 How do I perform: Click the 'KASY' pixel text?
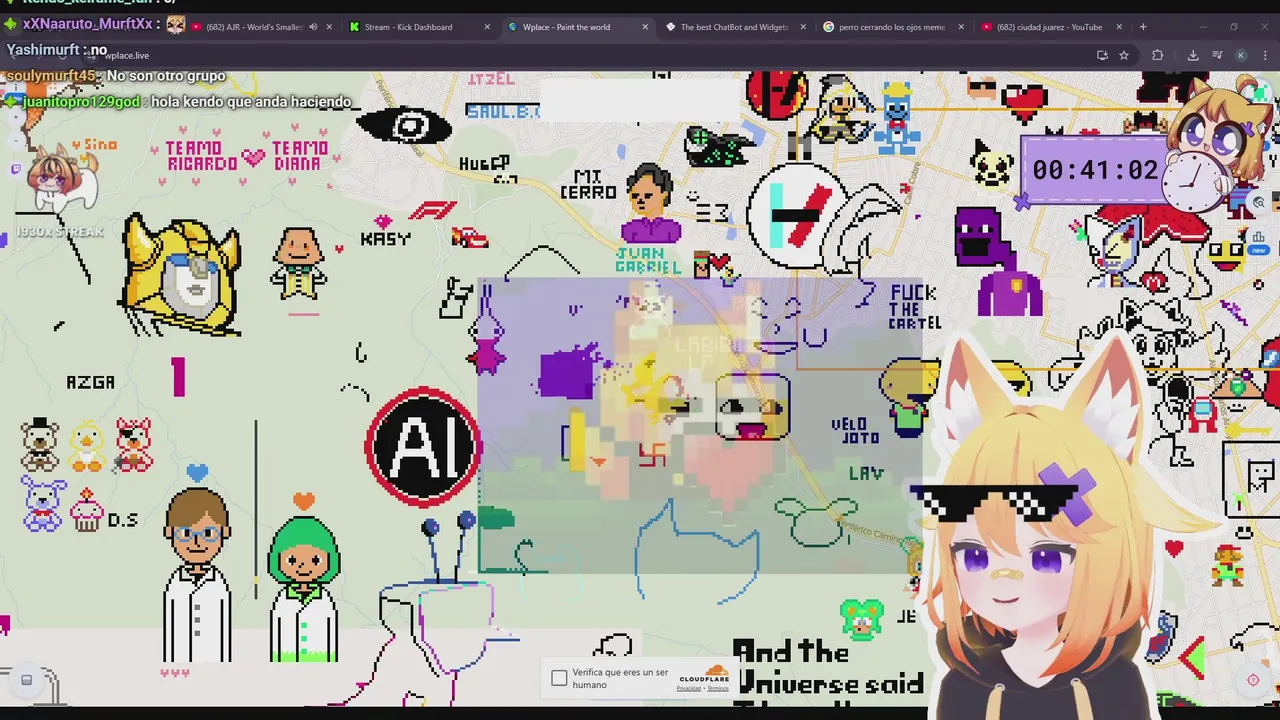pyautogui.click(x=385, y=240)
